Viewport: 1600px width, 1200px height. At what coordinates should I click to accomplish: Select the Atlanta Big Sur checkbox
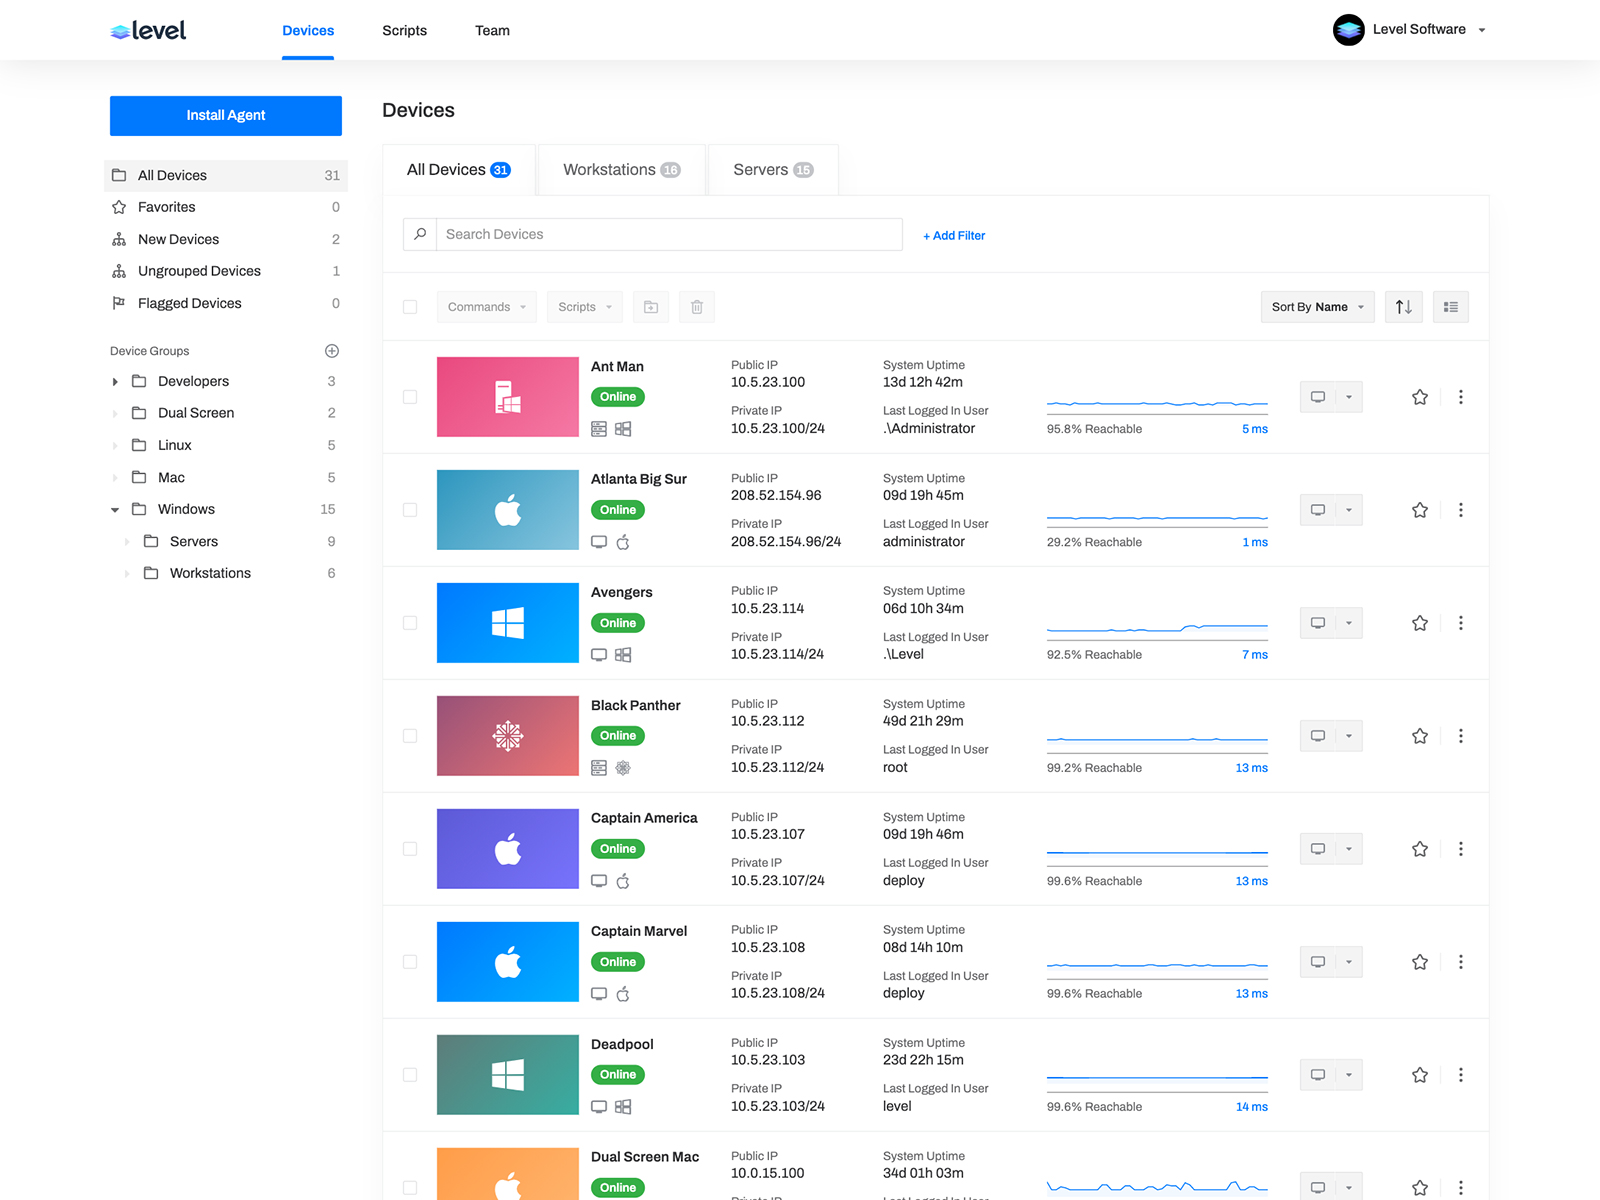click(410, 510)
